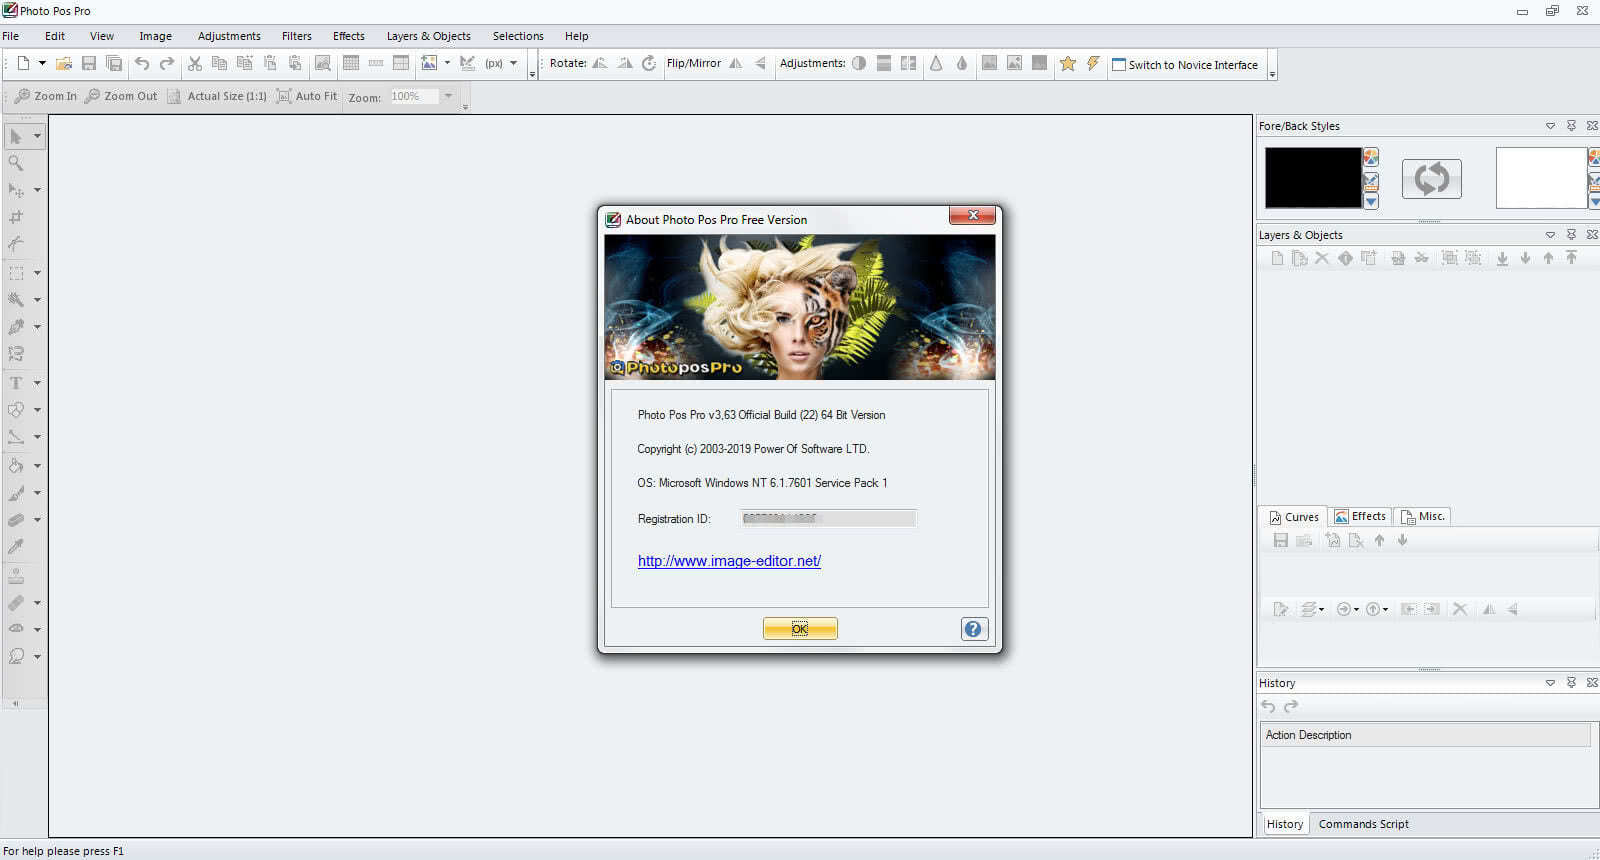Click the lightning bolt quick effects icon
The width and height of the screenshot is (1600, 860).
point(1093,63)
